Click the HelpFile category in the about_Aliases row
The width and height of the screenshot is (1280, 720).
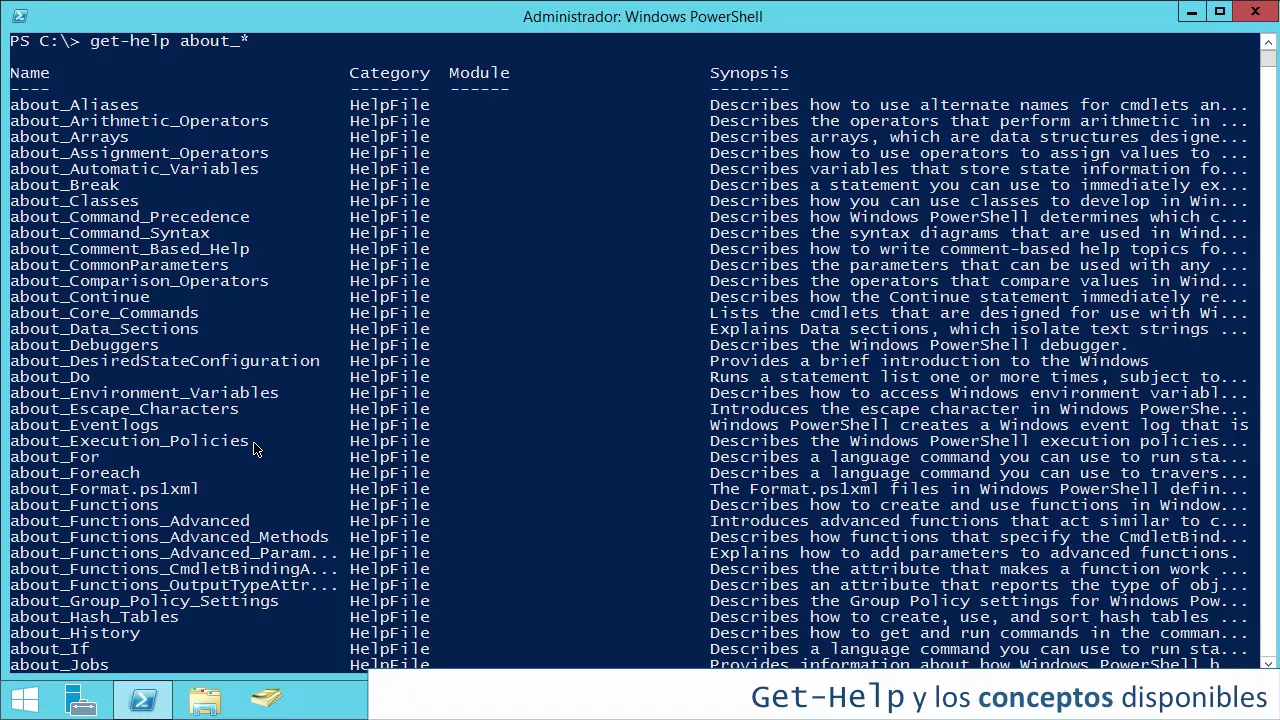(x=389, y=105)
